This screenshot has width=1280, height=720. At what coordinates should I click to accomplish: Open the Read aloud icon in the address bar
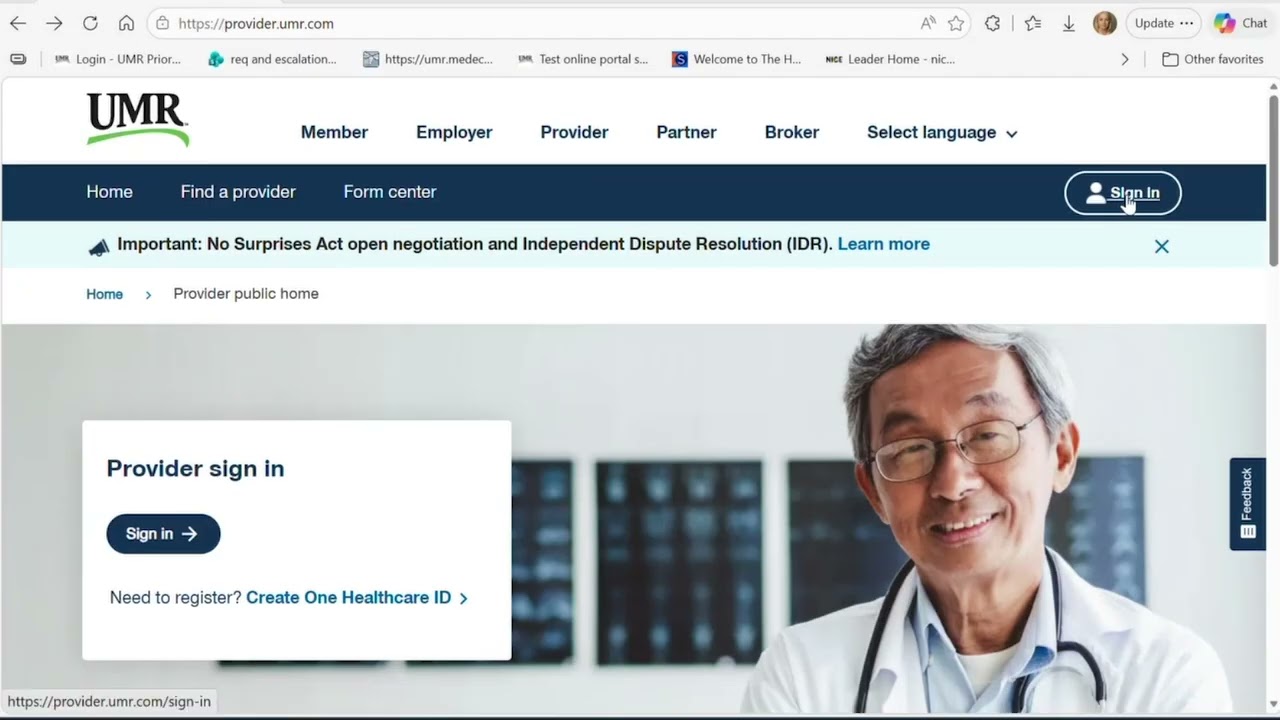(928, 23)
